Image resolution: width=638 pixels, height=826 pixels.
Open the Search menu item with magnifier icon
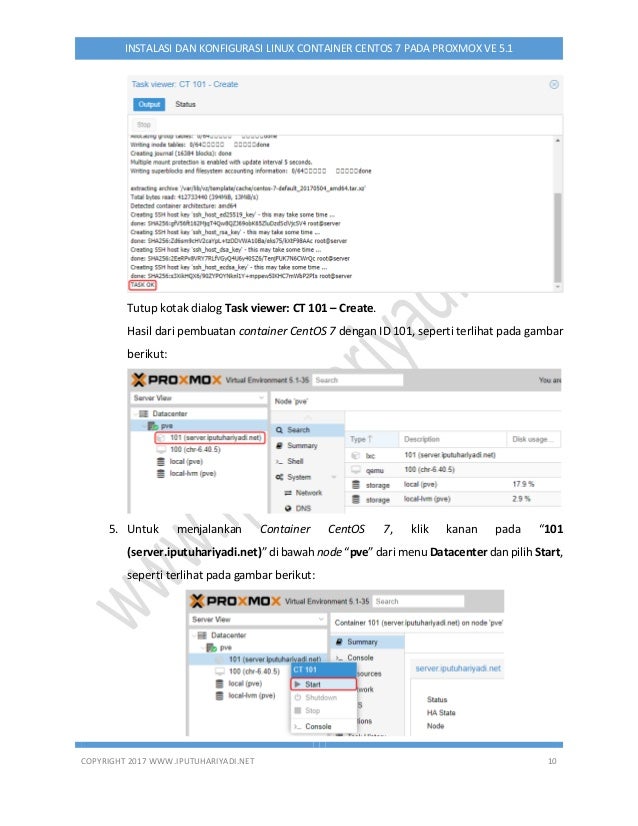[x=308, y=430]
